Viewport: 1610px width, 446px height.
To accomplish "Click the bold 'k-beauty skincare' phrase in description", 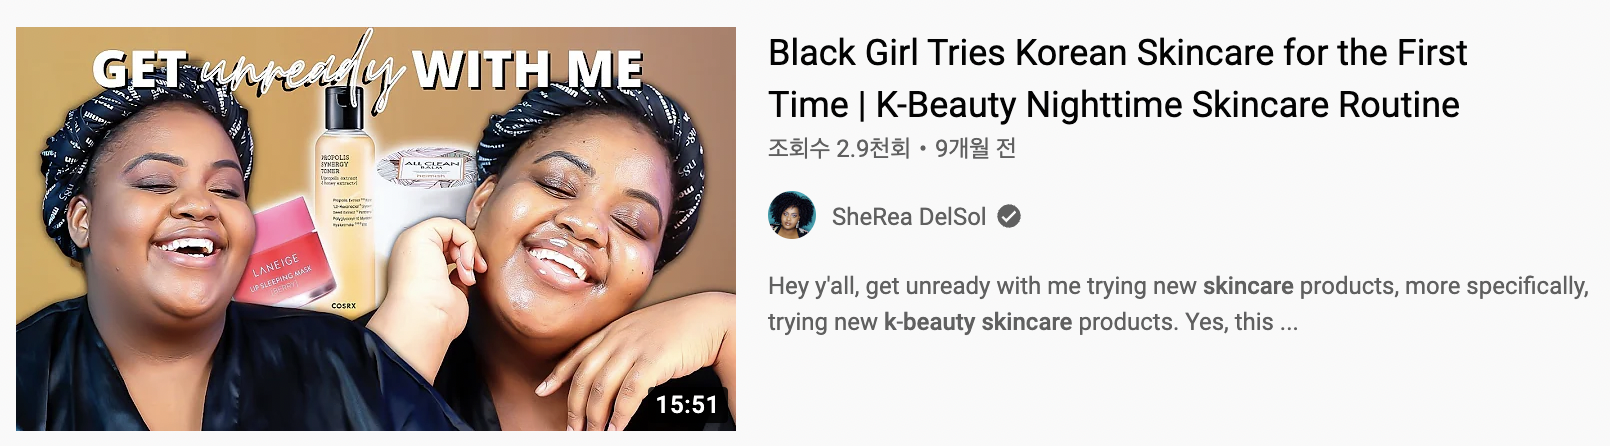I will click(978, 322).
